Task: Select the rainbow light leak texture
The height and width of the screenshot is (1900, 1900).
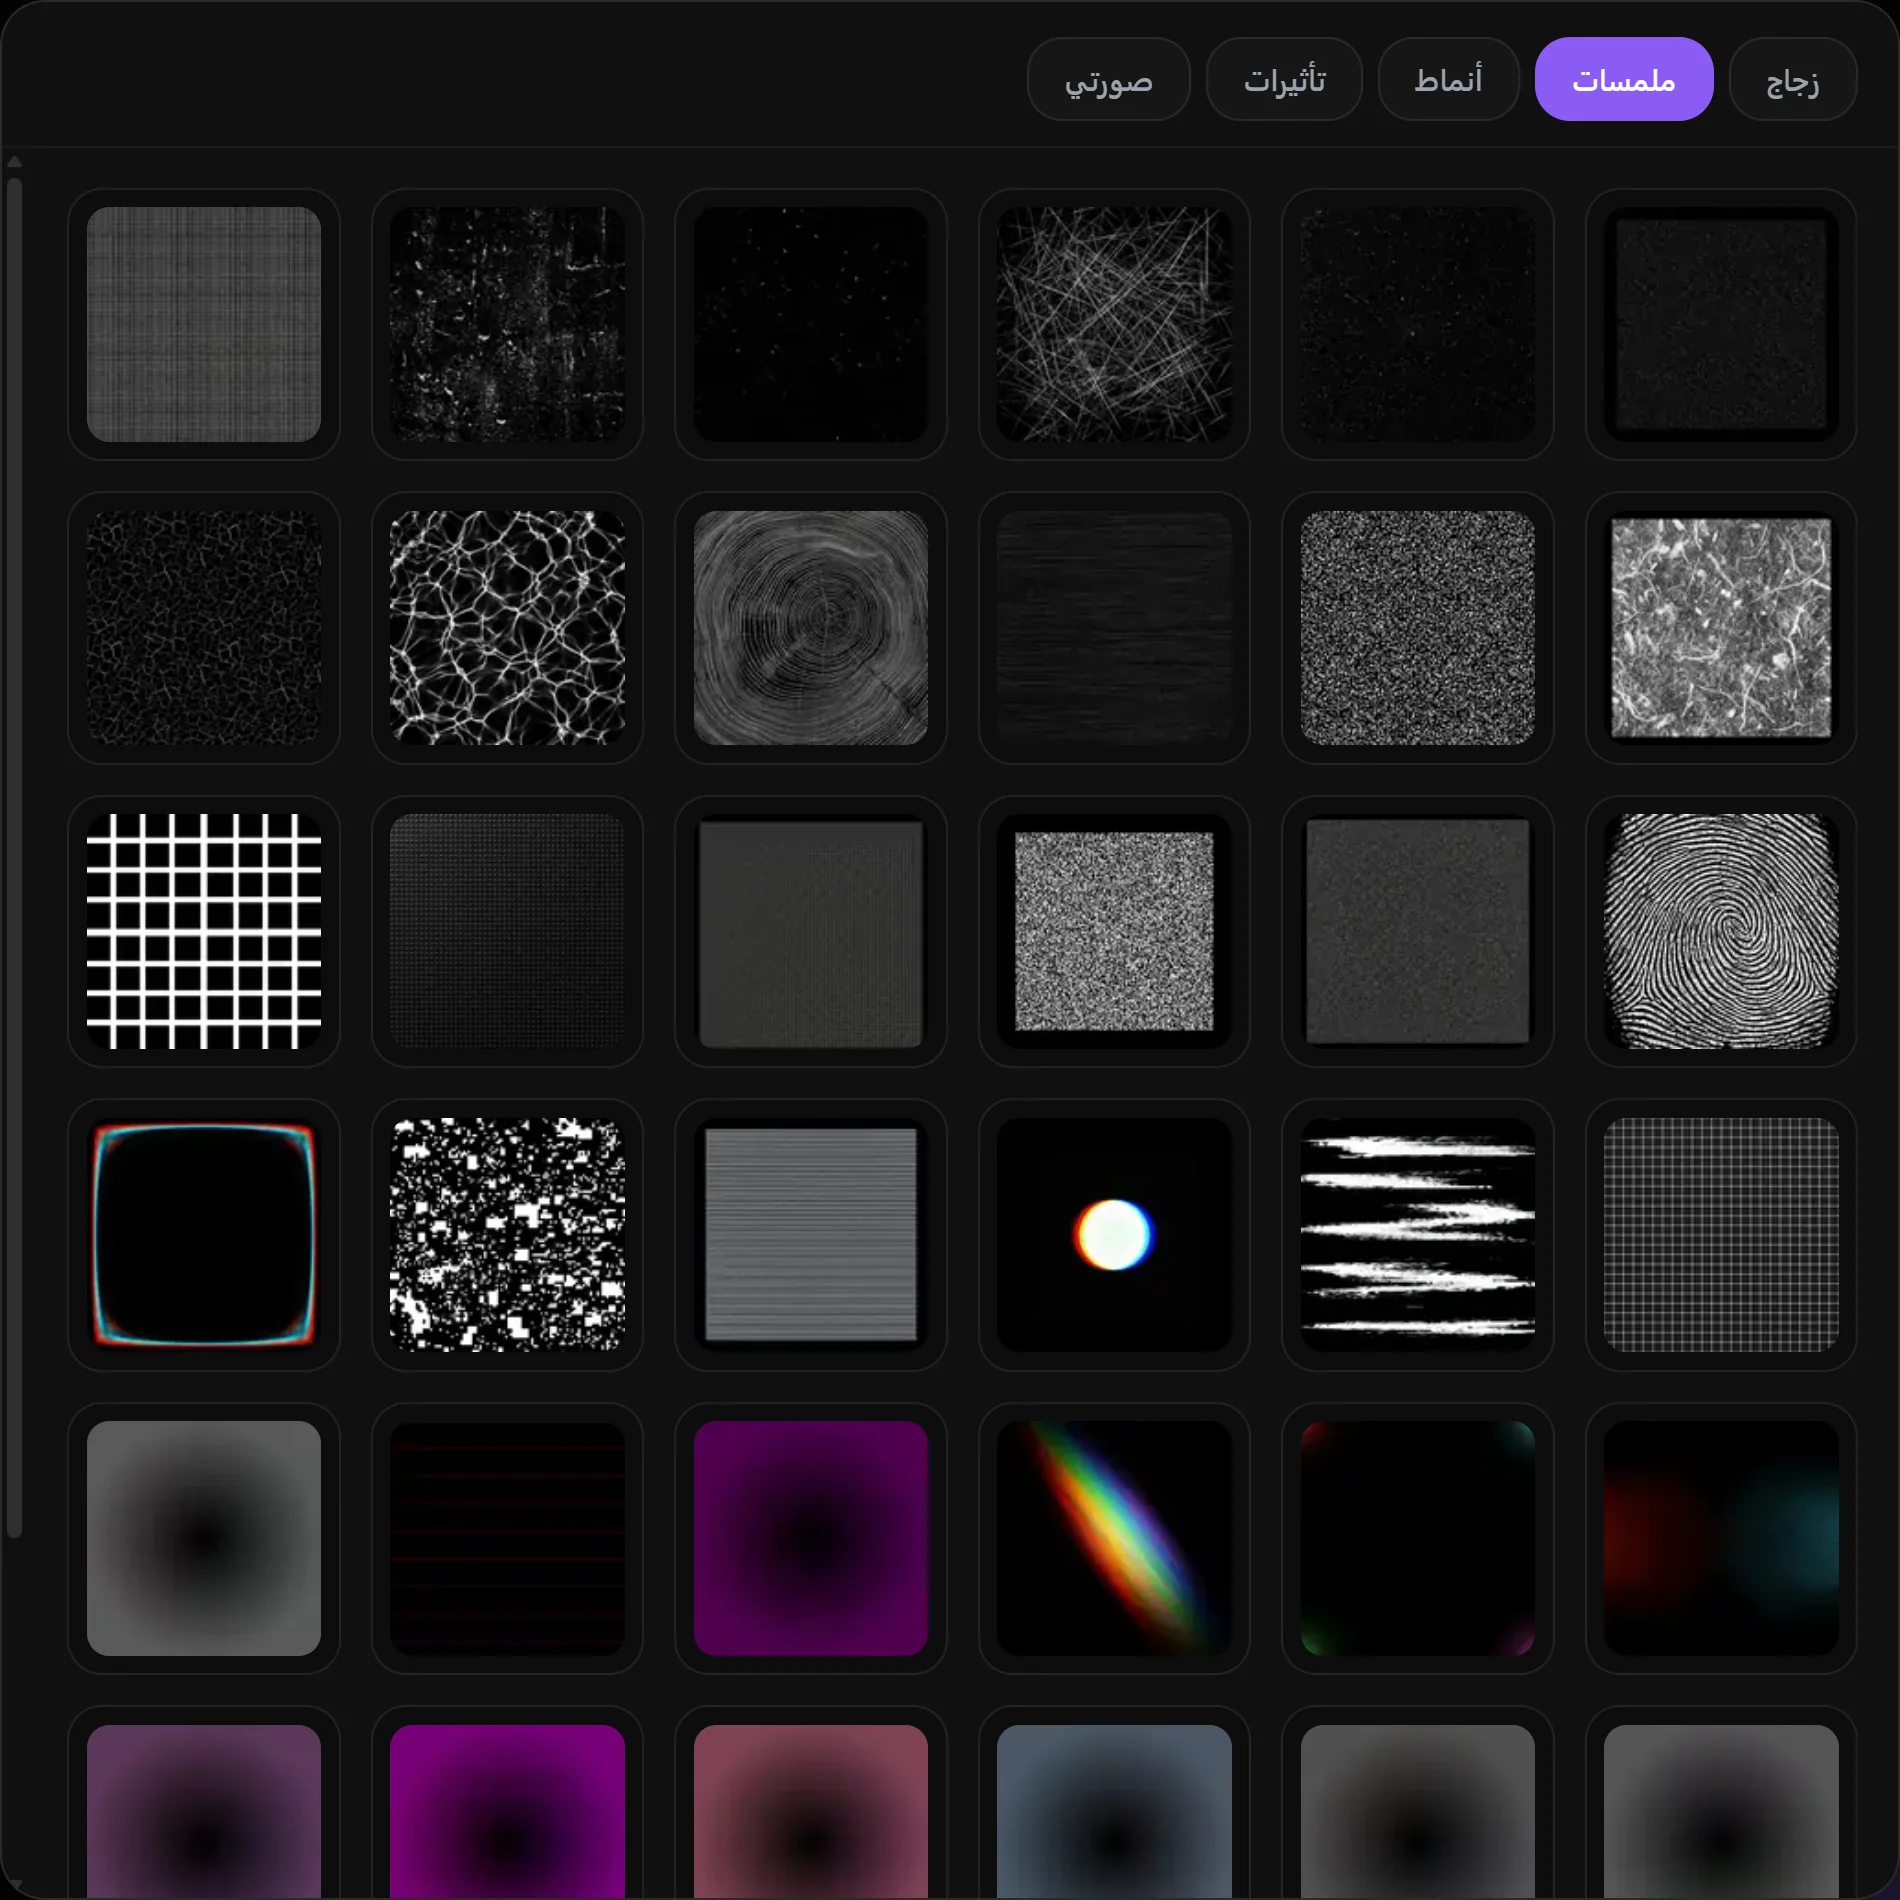Action: tap(1114, 1538)
